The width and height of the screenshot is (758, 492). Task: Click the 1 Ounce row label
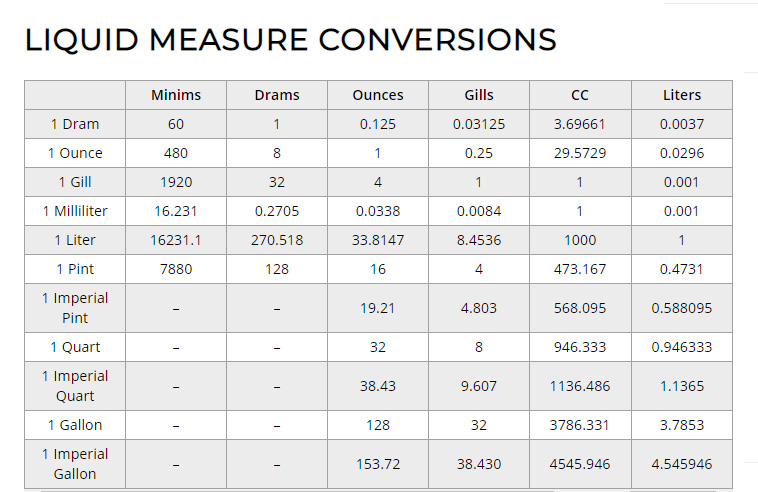pyautogui.click(x=75, y=153)
